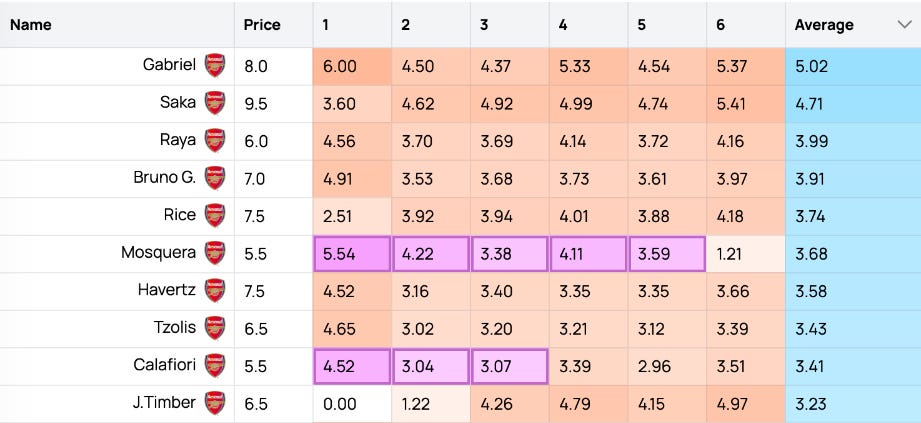This screenshot has height=423, width=921.
Task: Click Mosquera's Arsenal crest icon
Action: (x=215, y=253)
